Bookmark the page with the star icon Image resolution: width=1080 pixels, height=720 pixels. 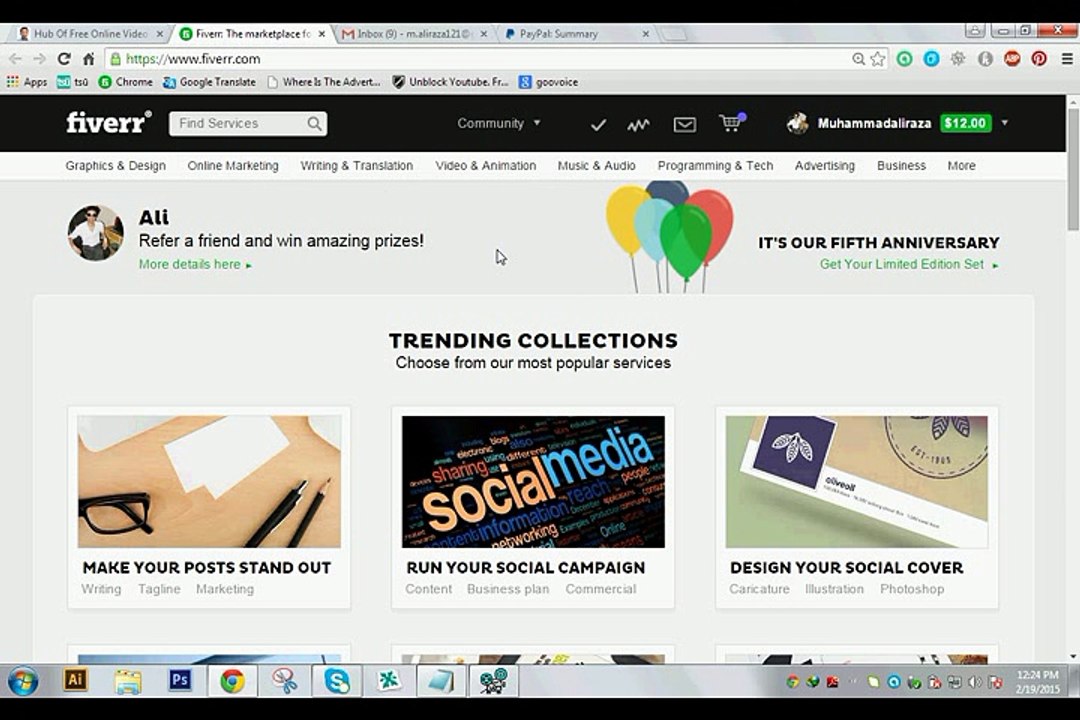tap(878, 59)
